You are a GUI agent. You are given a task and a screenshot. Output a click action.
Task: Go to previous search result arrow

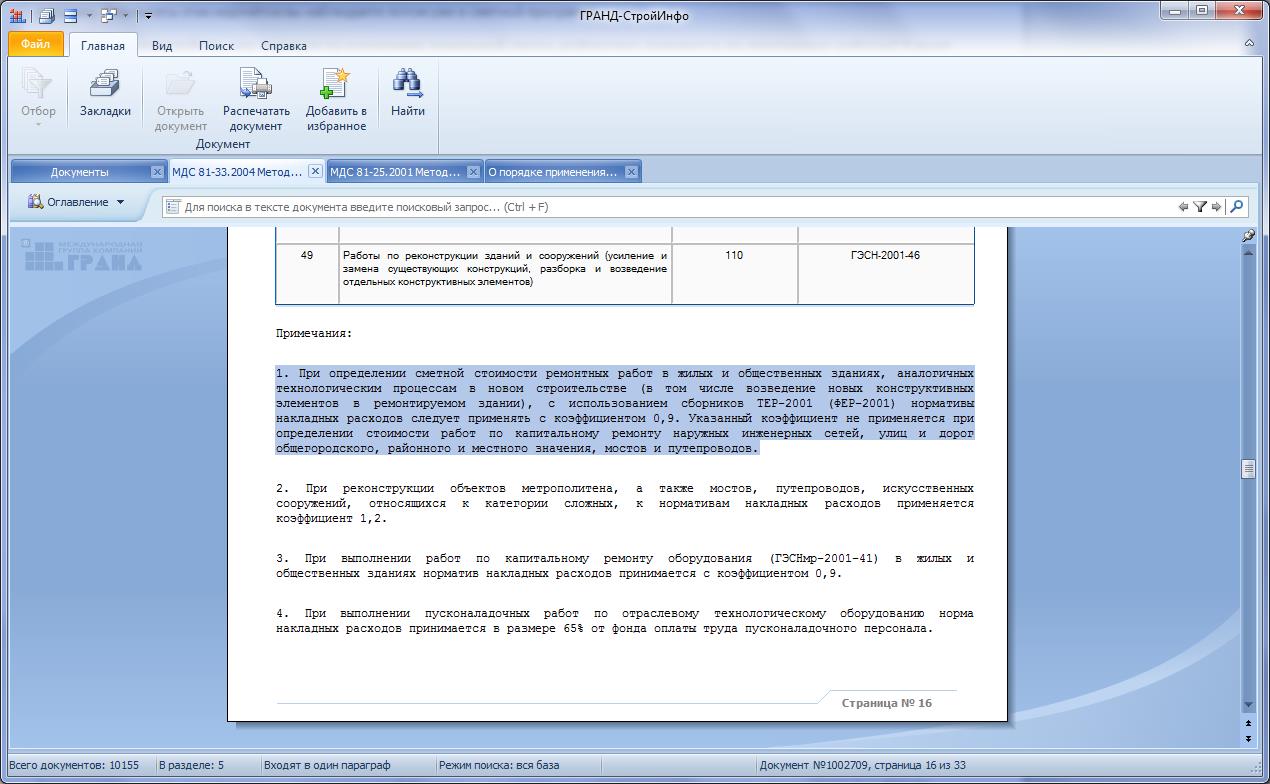[1183, 207]
